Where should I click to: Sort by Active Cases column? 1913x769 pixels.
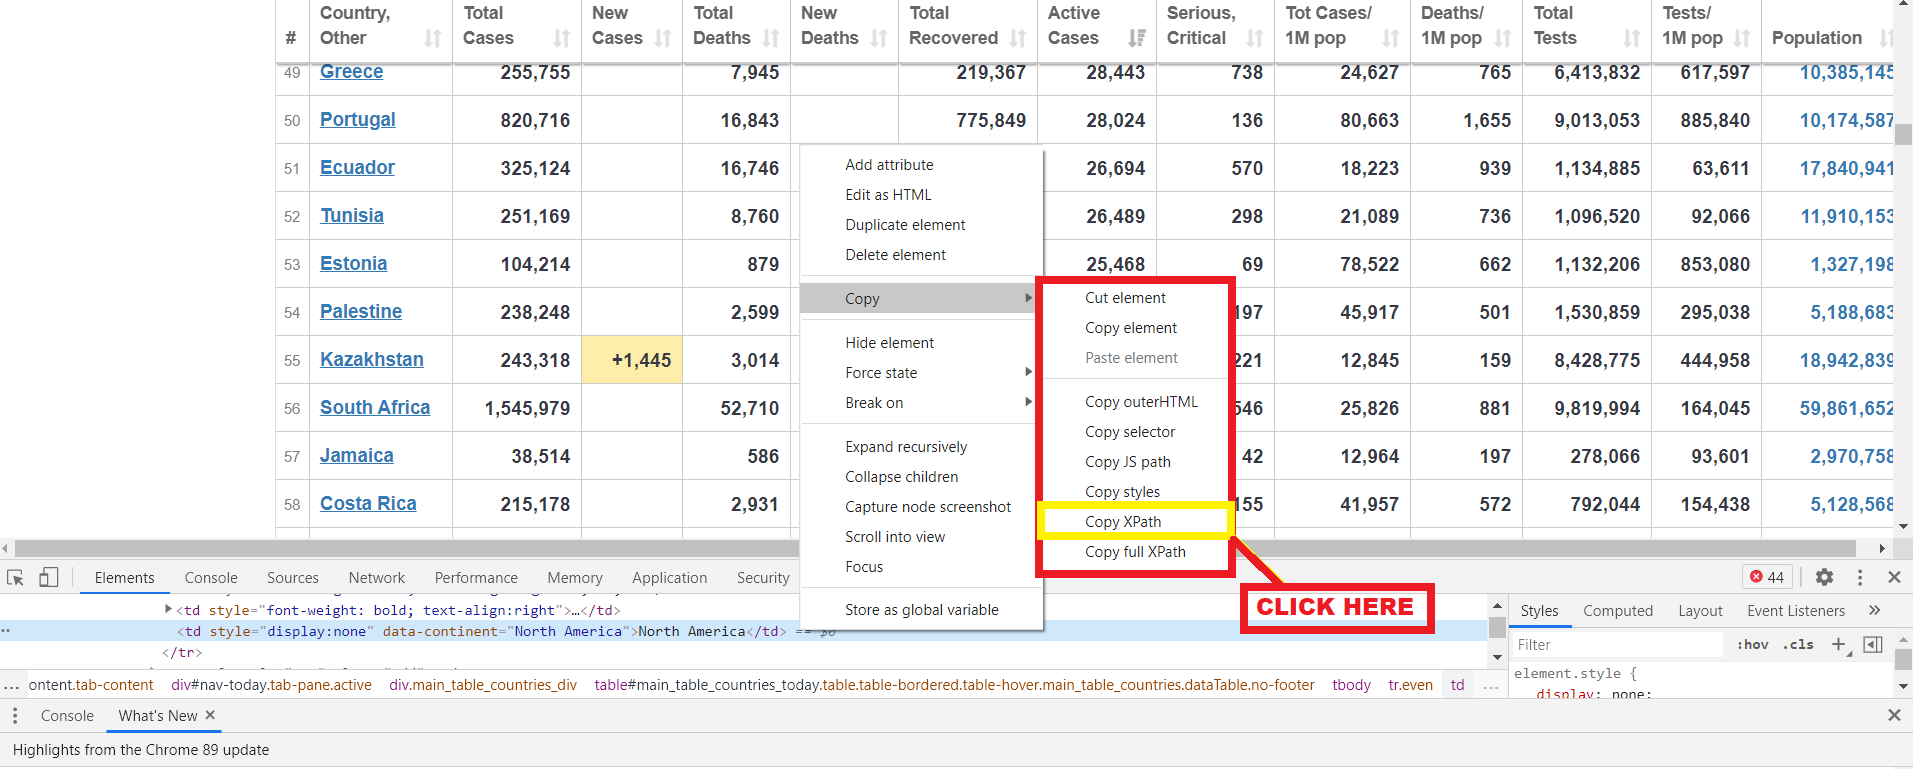(1137, 38)
